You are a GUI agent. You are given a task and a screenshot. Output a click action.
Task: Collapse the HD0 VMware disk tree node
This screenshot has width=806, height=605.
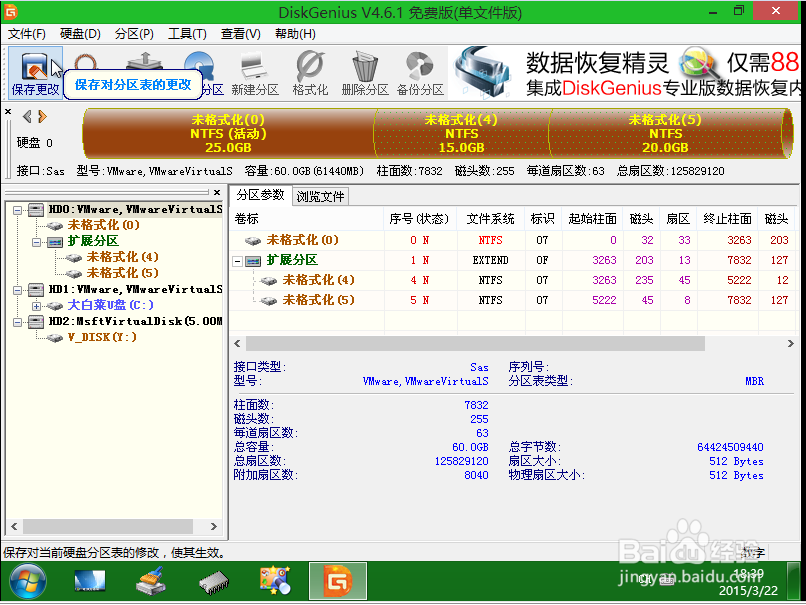(x=17, y=210)
